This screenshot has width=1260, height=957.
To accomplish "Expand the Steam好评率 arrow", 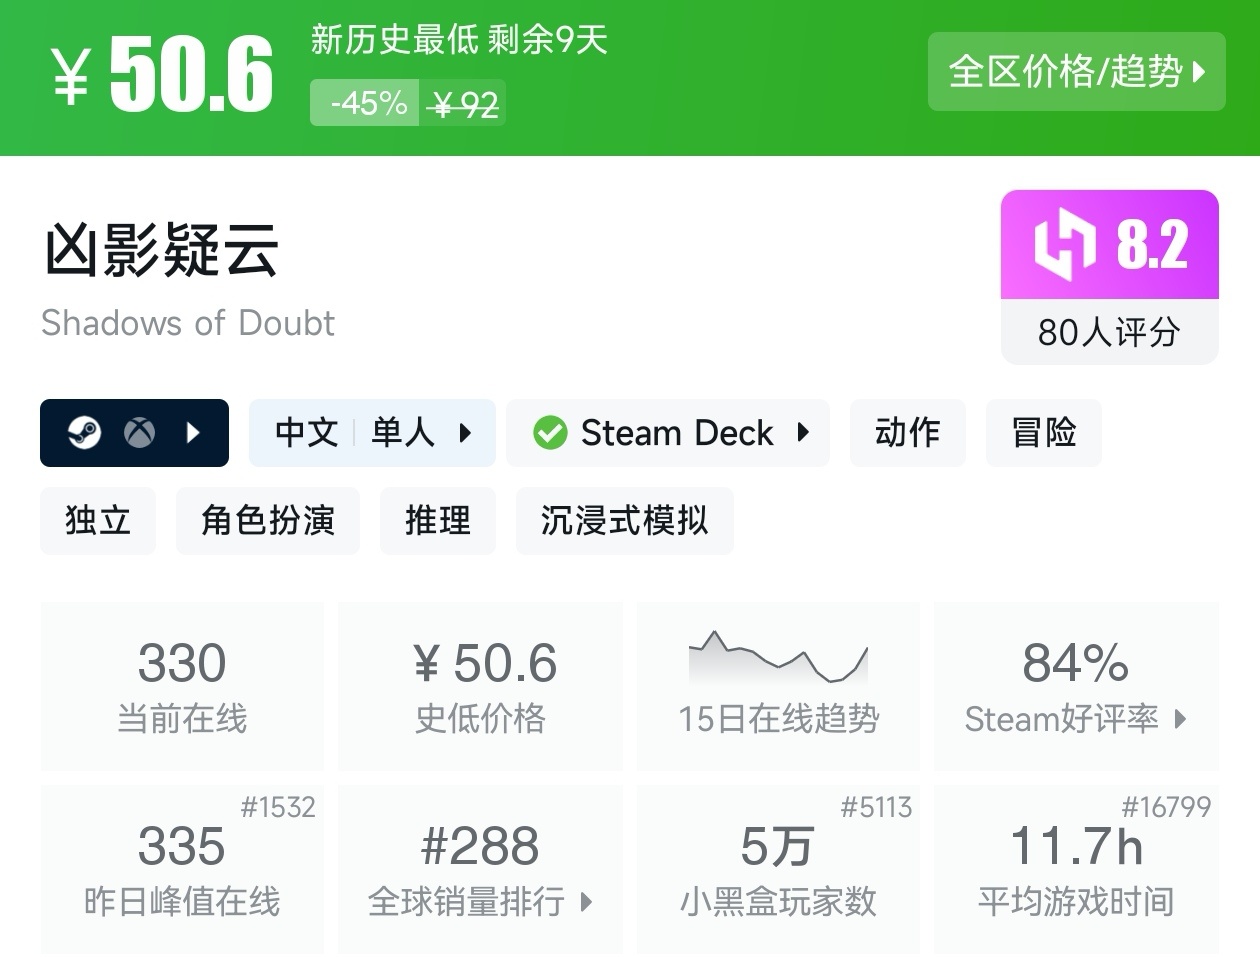I will point(1181,718).
